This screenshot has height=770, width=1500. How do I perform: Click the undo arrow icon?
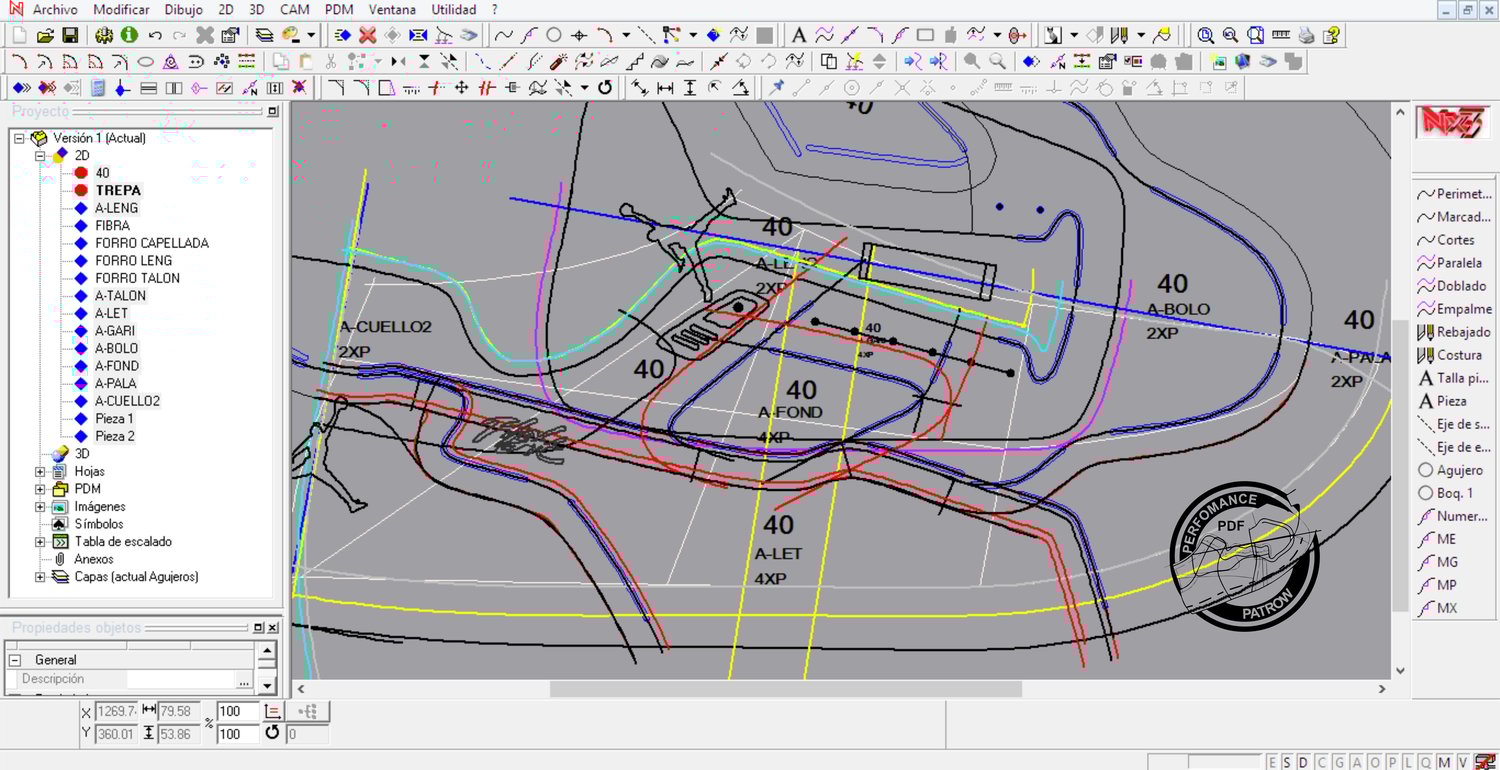click(x=155, y=35)
